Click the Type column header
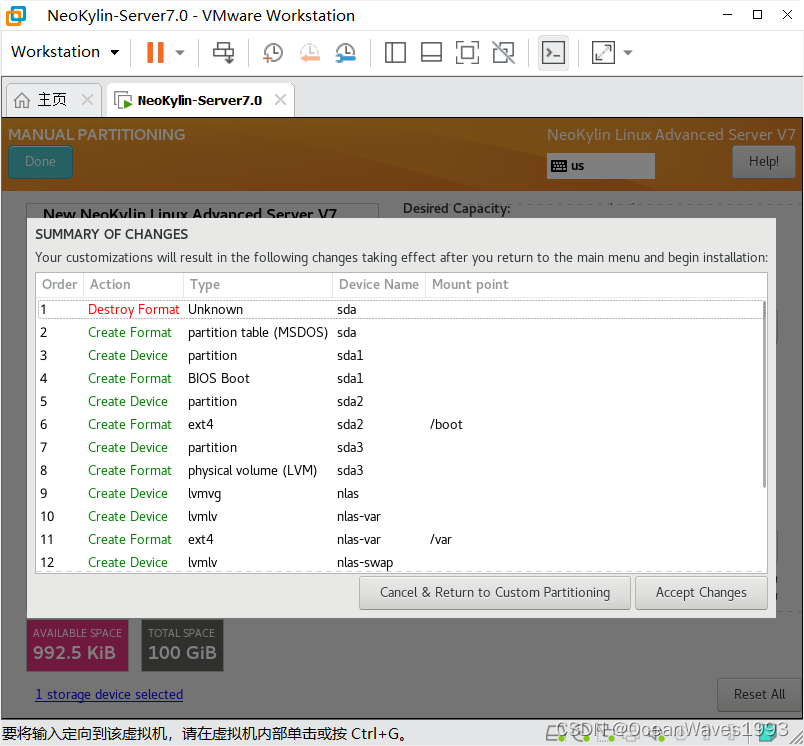804x746 pixels. click(258, 285)
